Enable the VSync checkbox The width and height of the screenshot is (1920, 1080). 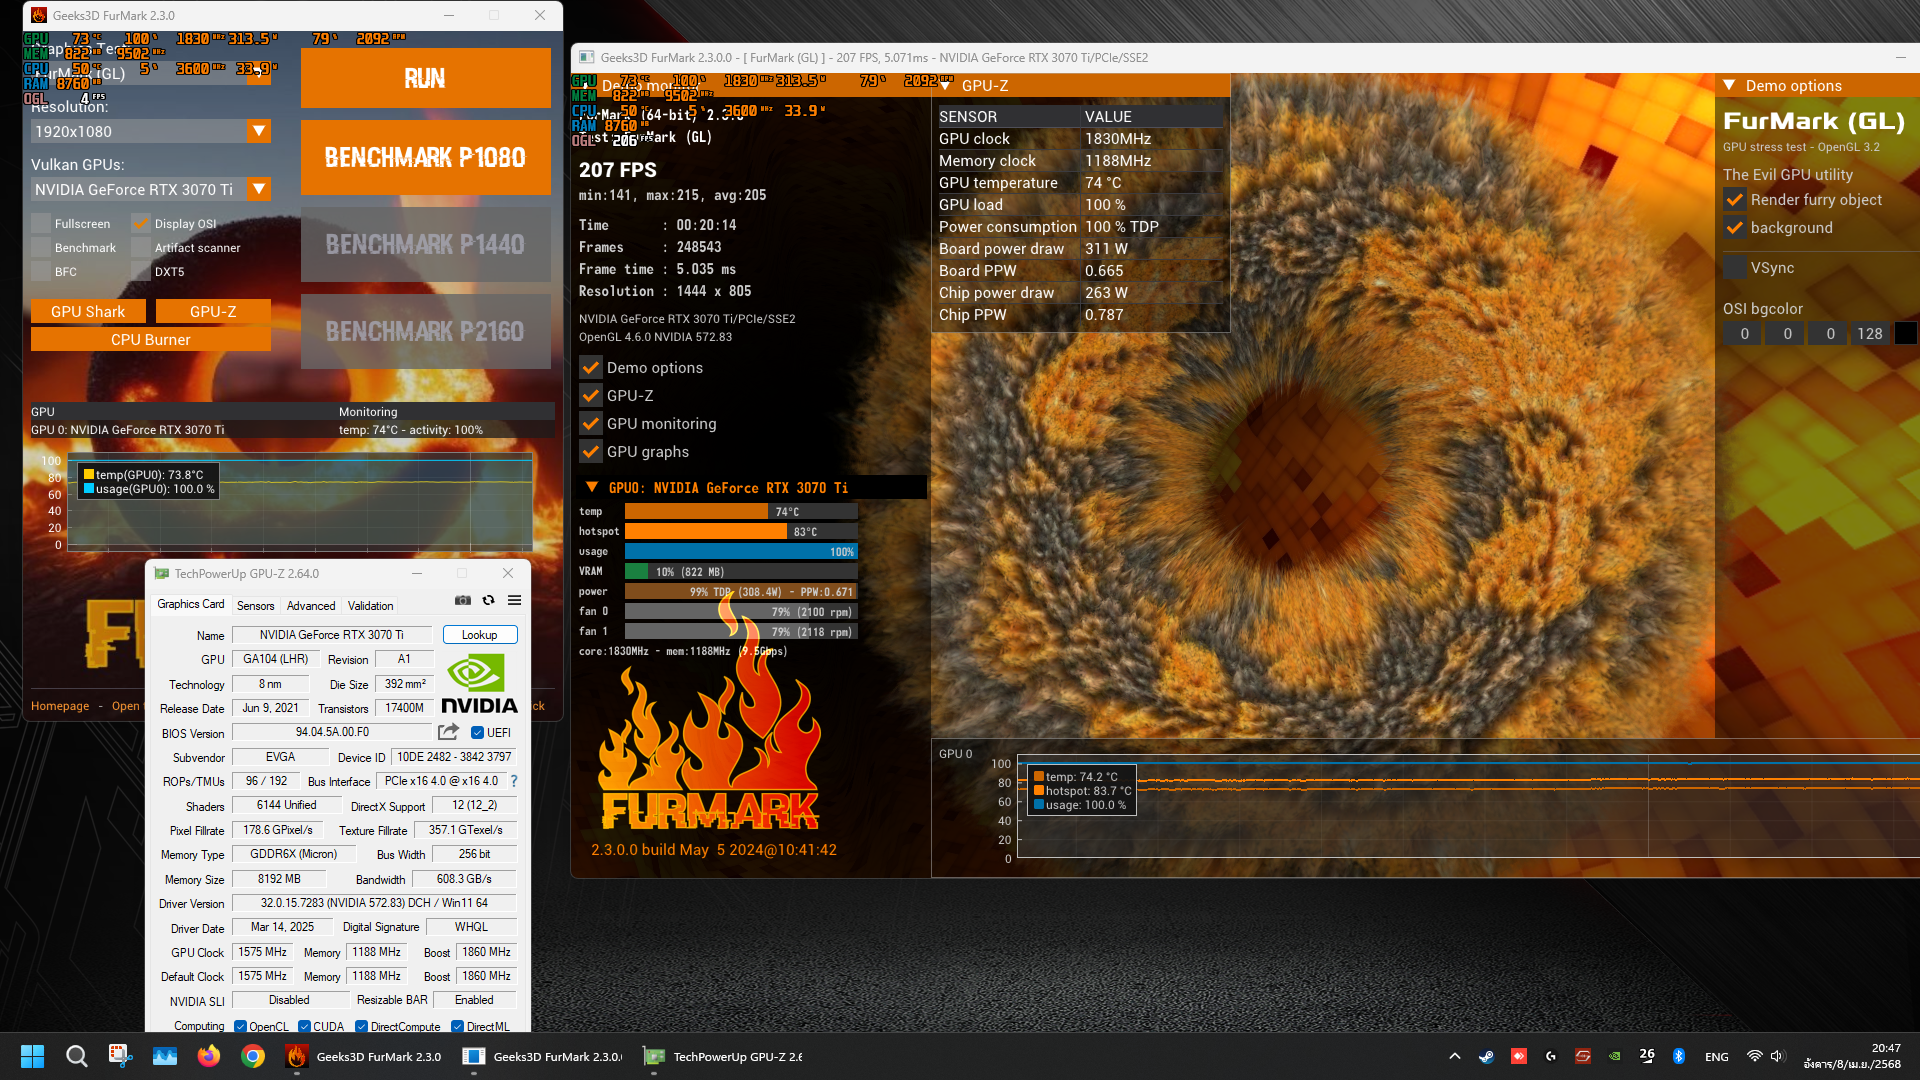coord(1735,267)
